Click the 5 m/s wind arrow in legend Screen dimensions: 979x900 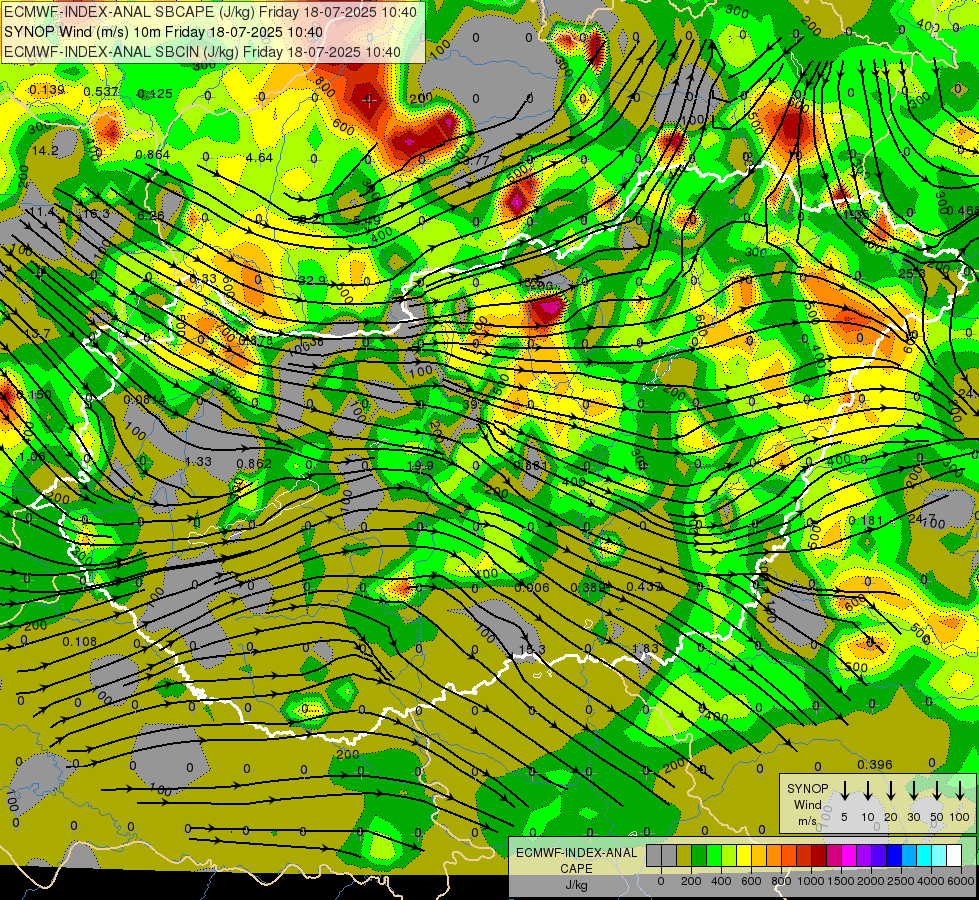point(844,789)
